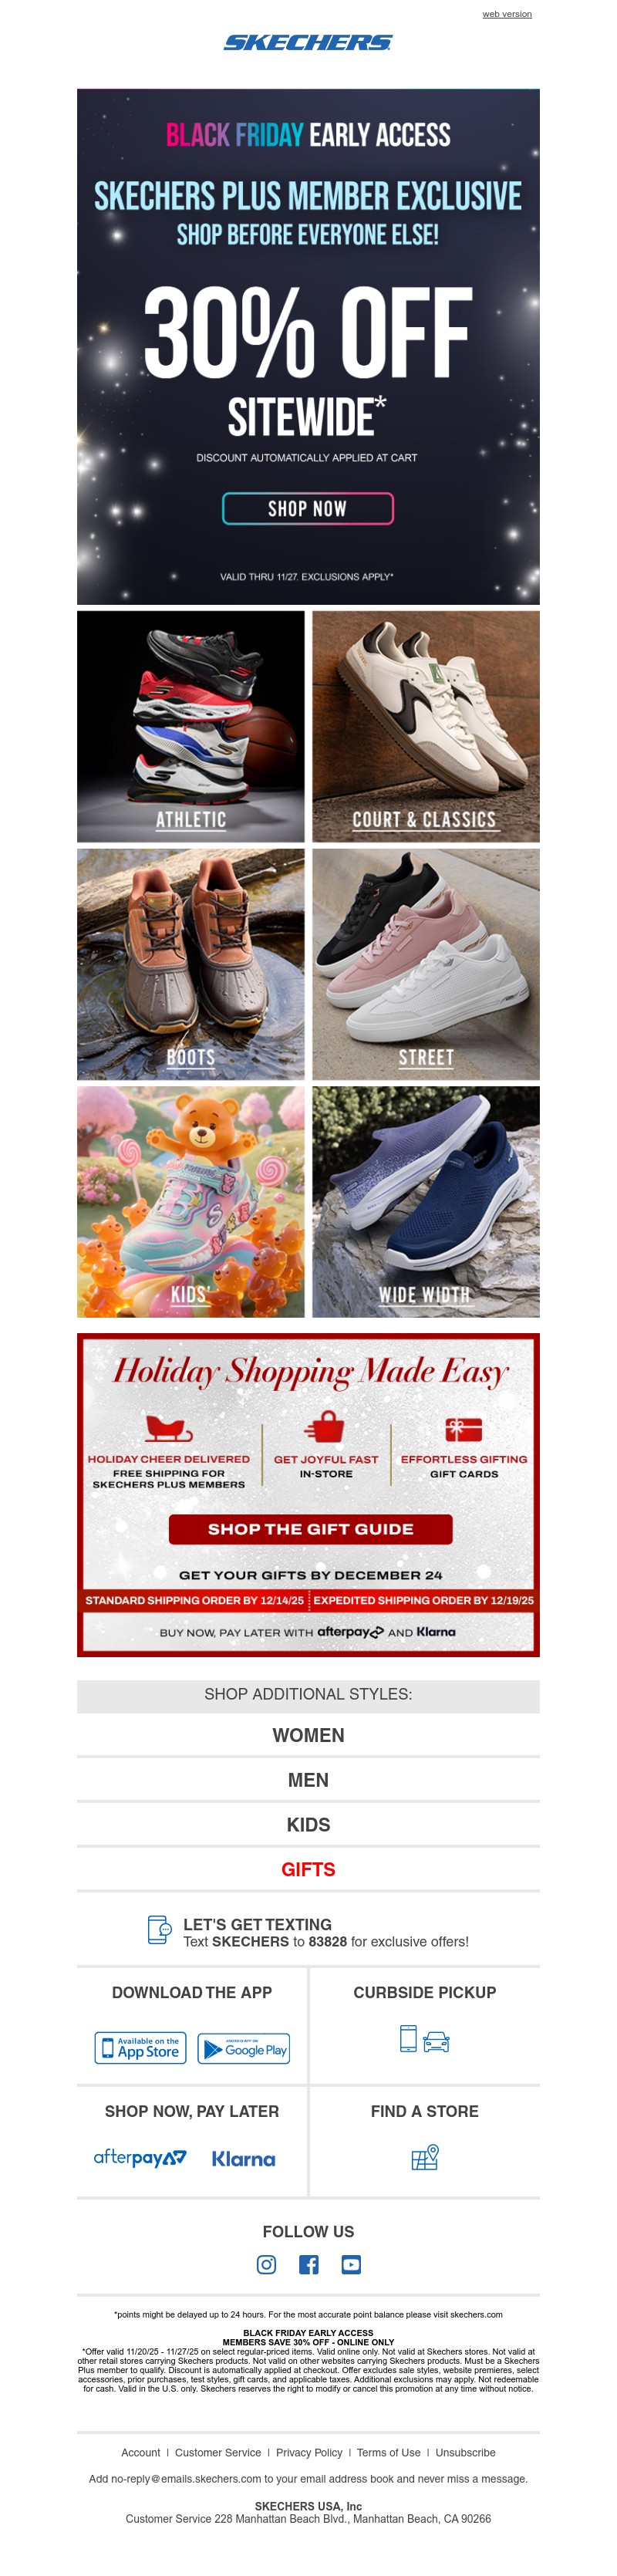Open the Athletic shoes image tile
This screenshot has height=2576, width=617.
[x=191, y=726]
